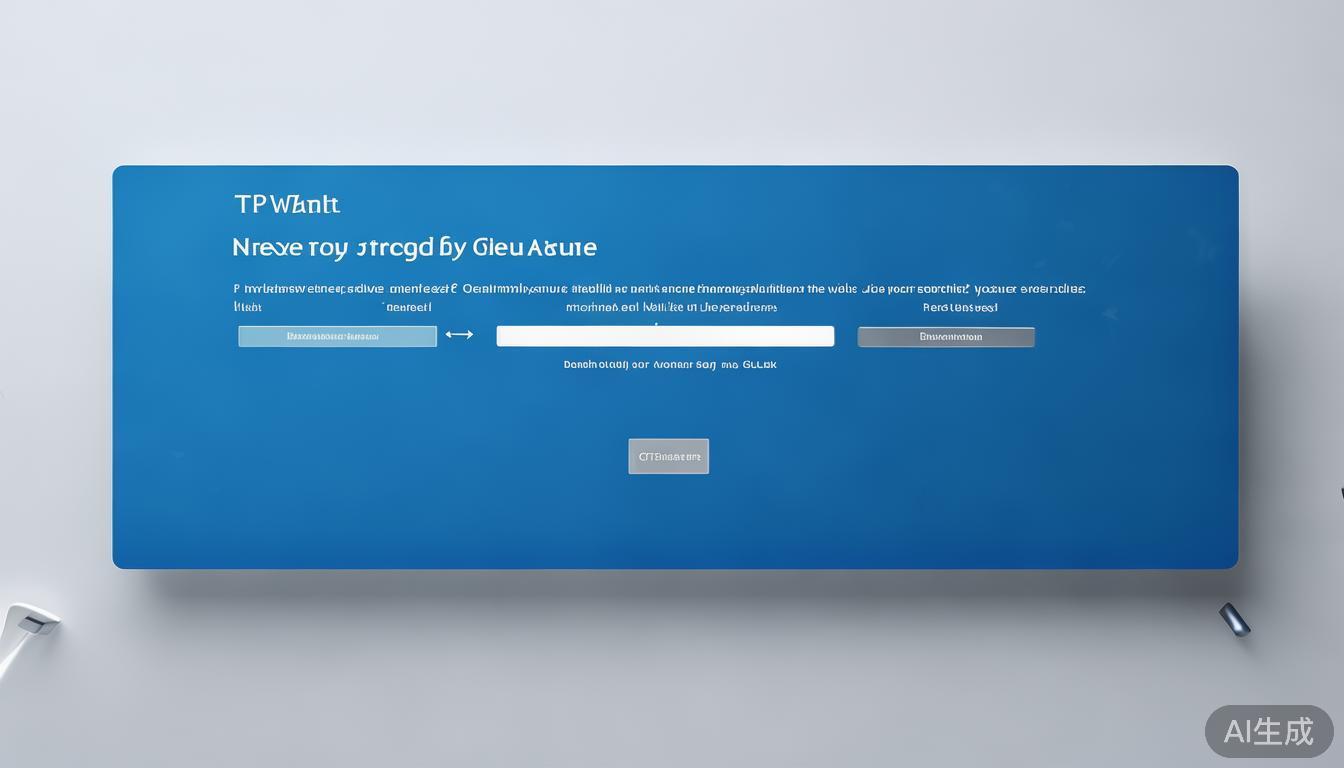
Task: Click the label above the white input field
Action: pos(671,308)
